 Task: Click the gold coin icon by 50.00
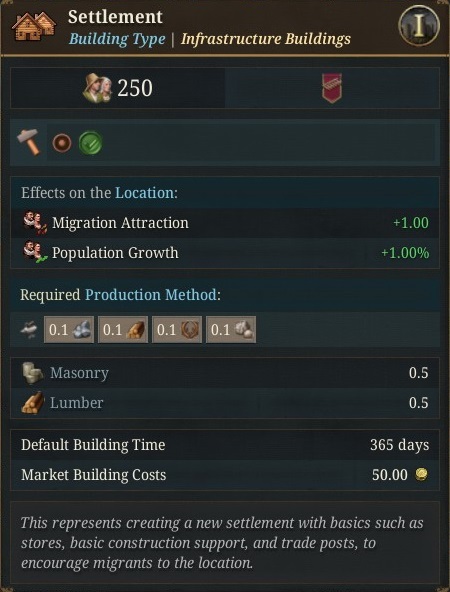pos(421,474)
